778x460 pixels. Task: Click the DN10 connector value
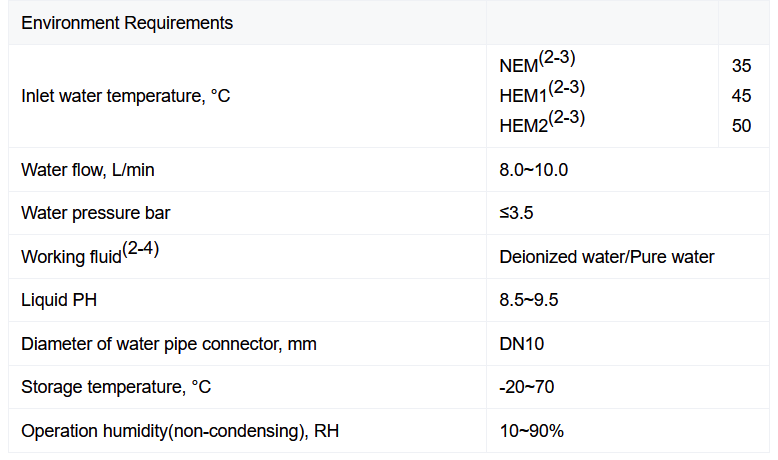[x=521, y=344]
